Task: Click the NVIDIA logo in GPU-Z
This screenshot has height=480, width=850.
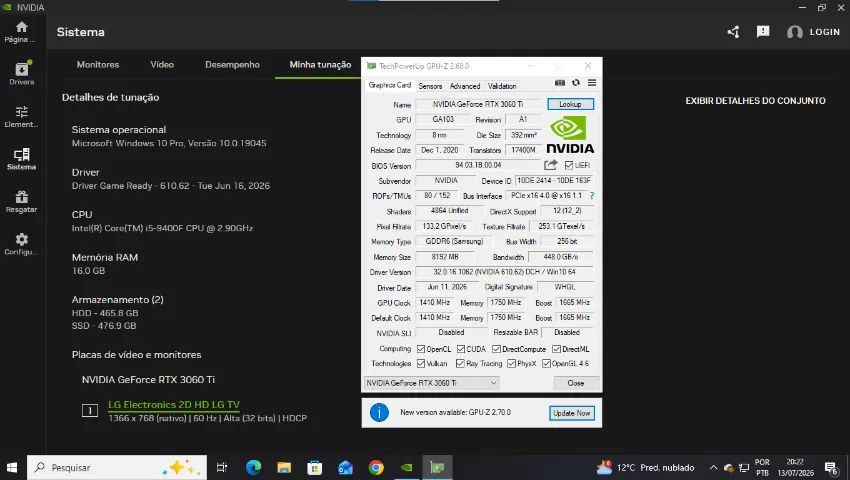Action: (570, 135)
